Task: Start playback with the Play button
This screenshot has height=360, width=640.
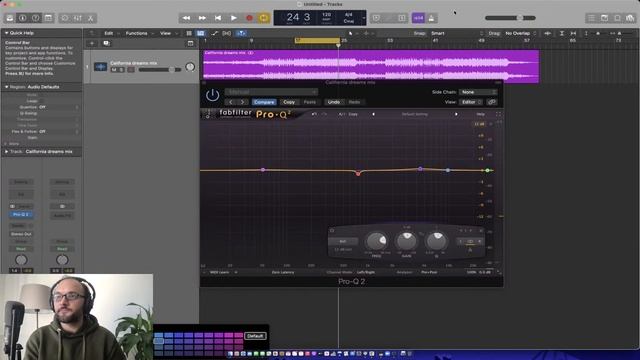Action: pos(233,18)
